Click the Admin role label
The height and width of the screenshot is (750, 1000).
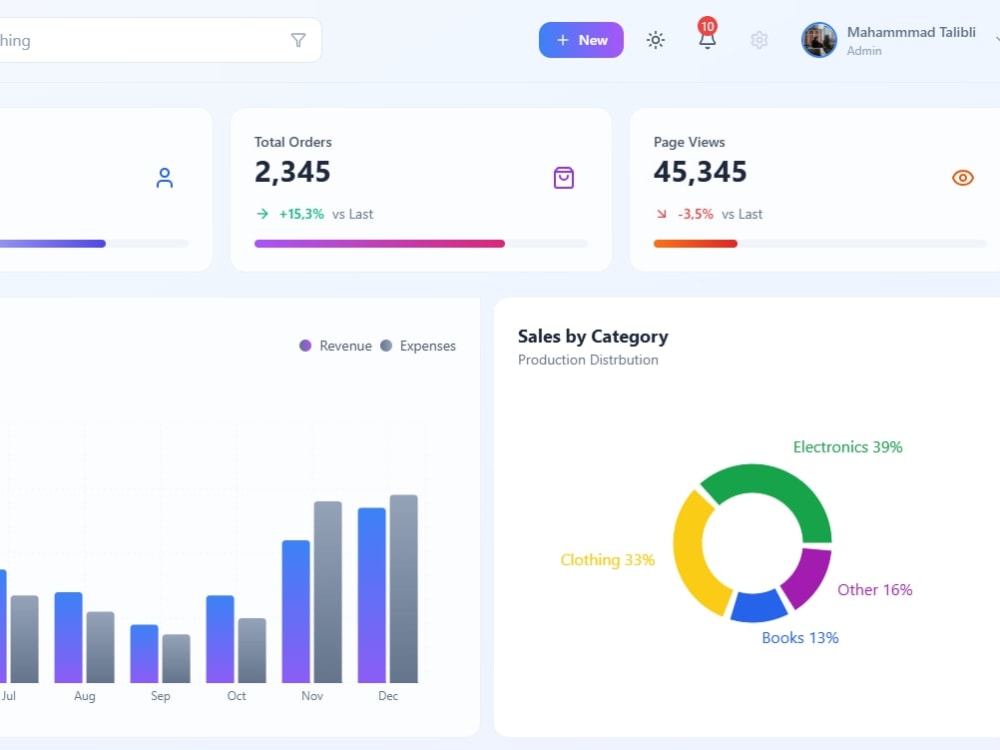click(x=864, y=51)
